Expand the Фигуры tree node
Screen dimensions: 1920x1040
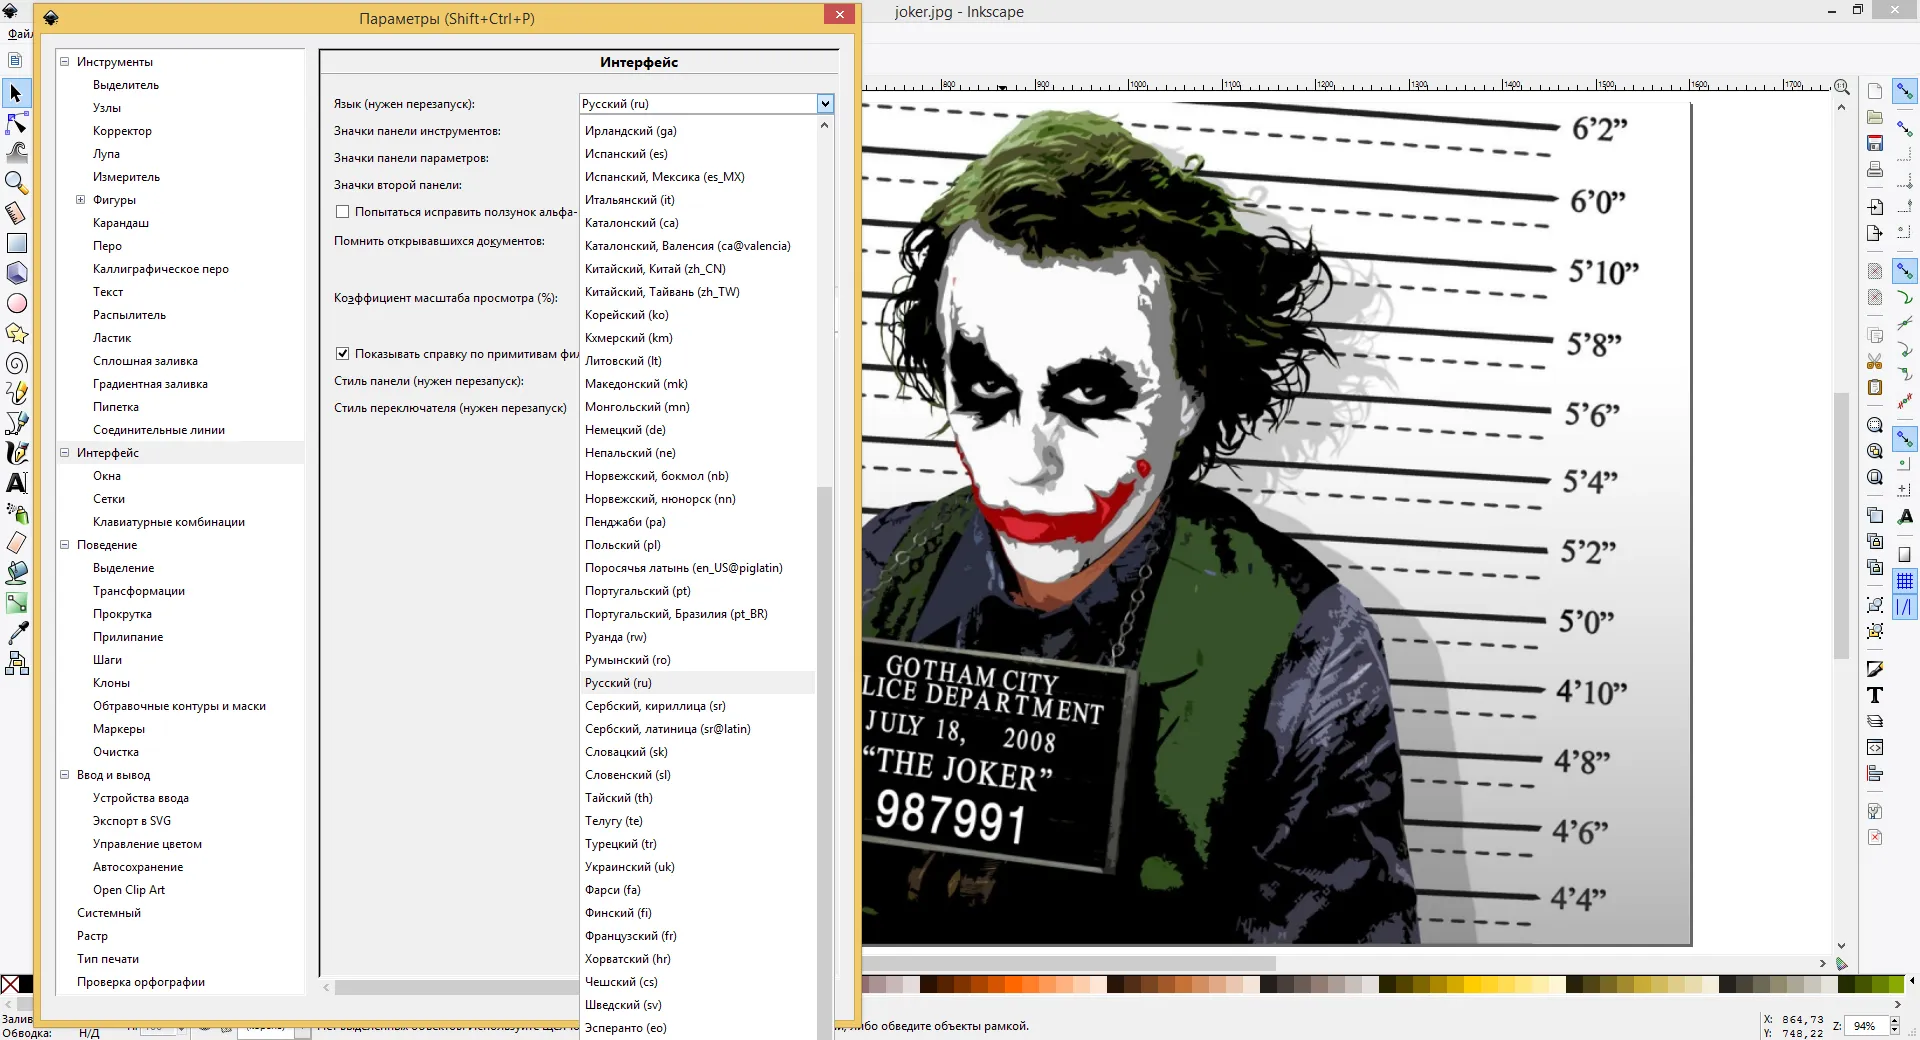tap(80, 200)
